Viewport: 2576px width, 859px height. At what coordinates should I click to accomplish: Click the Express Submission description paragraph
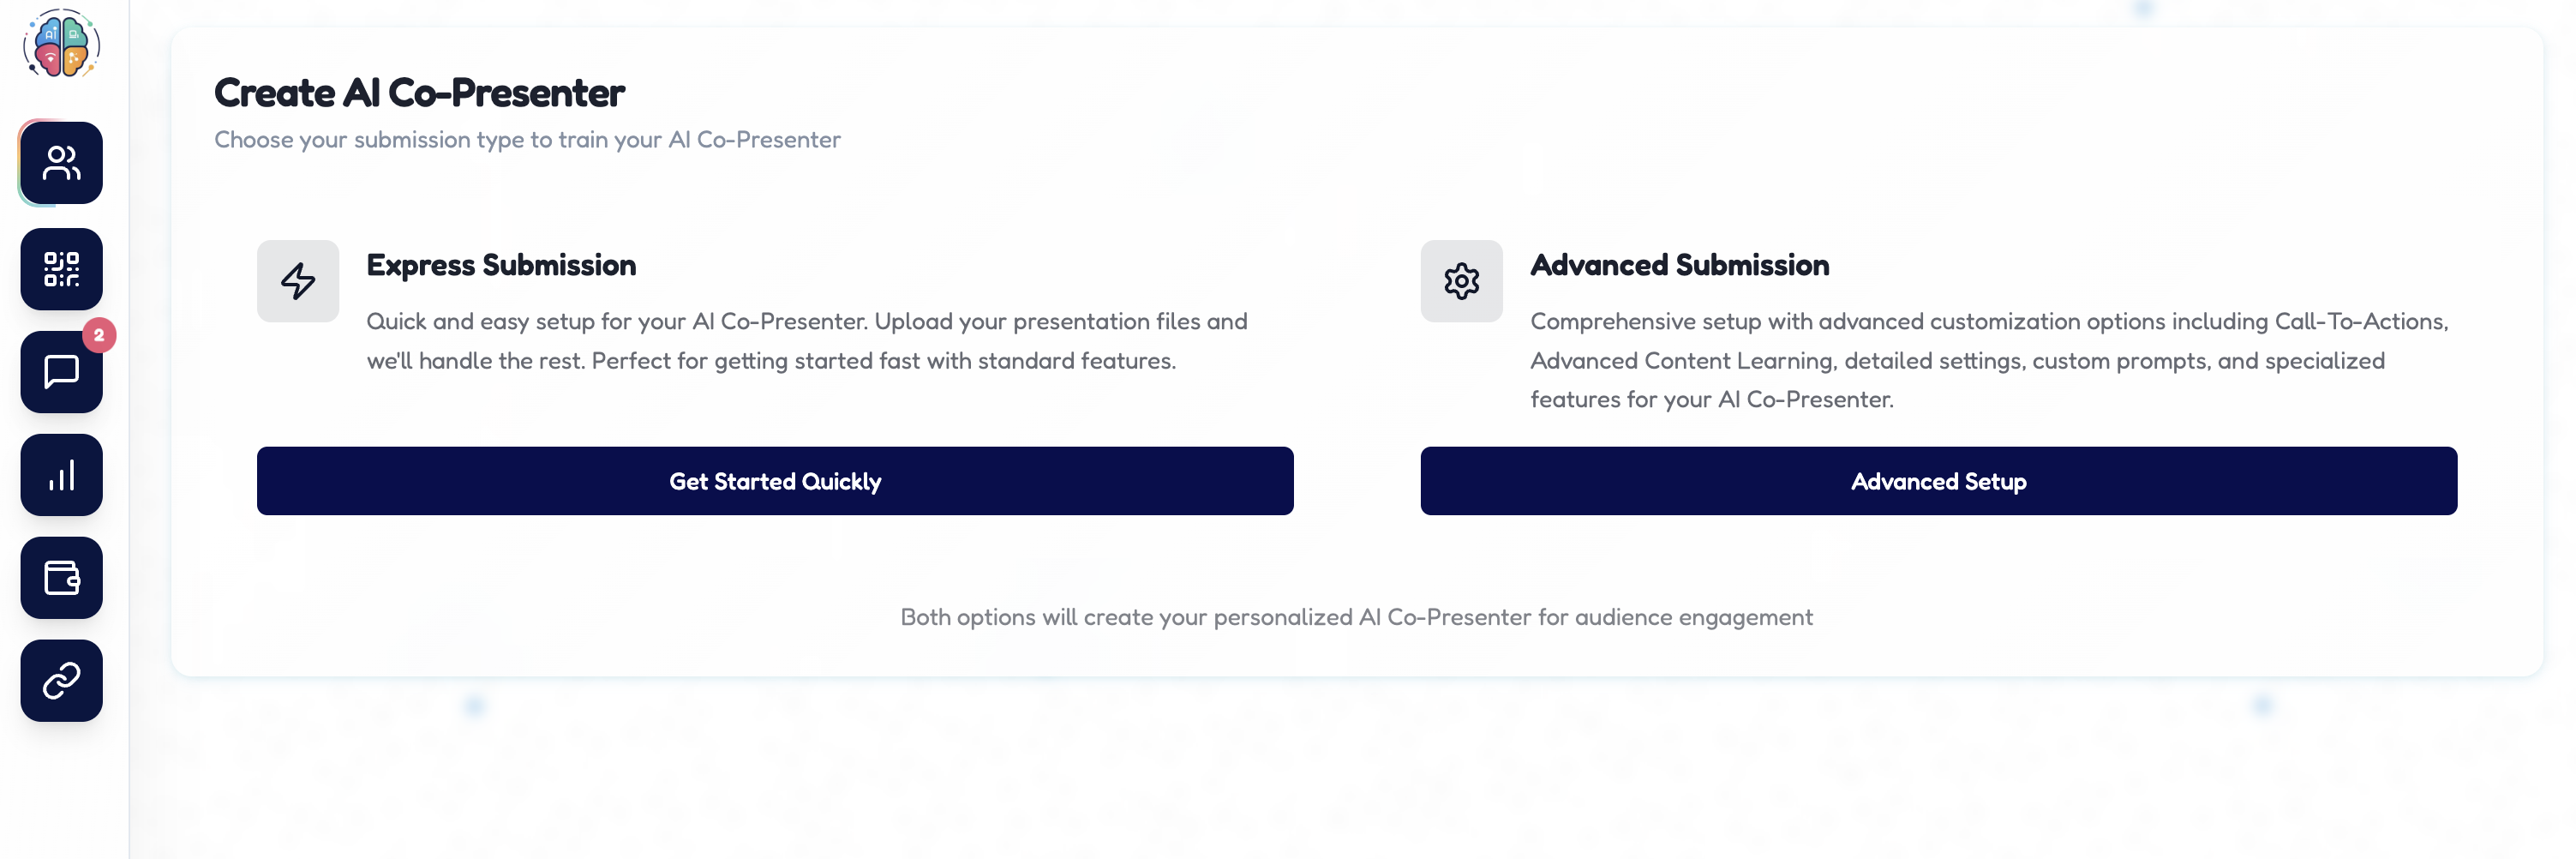pos(806,341)
